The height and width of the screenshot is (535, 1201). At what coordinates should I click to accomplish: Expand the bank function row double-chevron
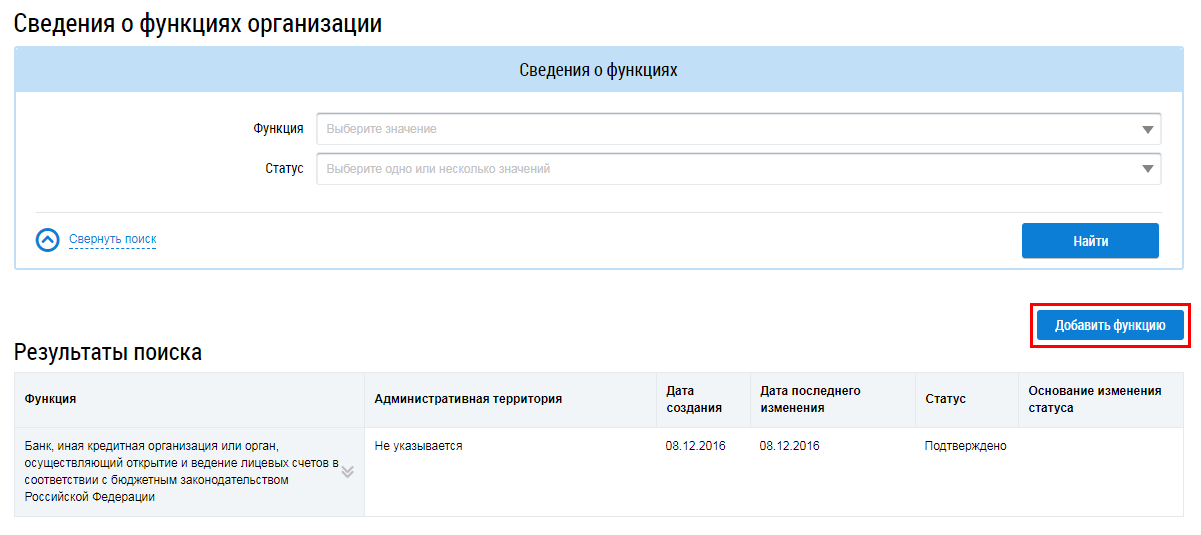click(348, 471)
